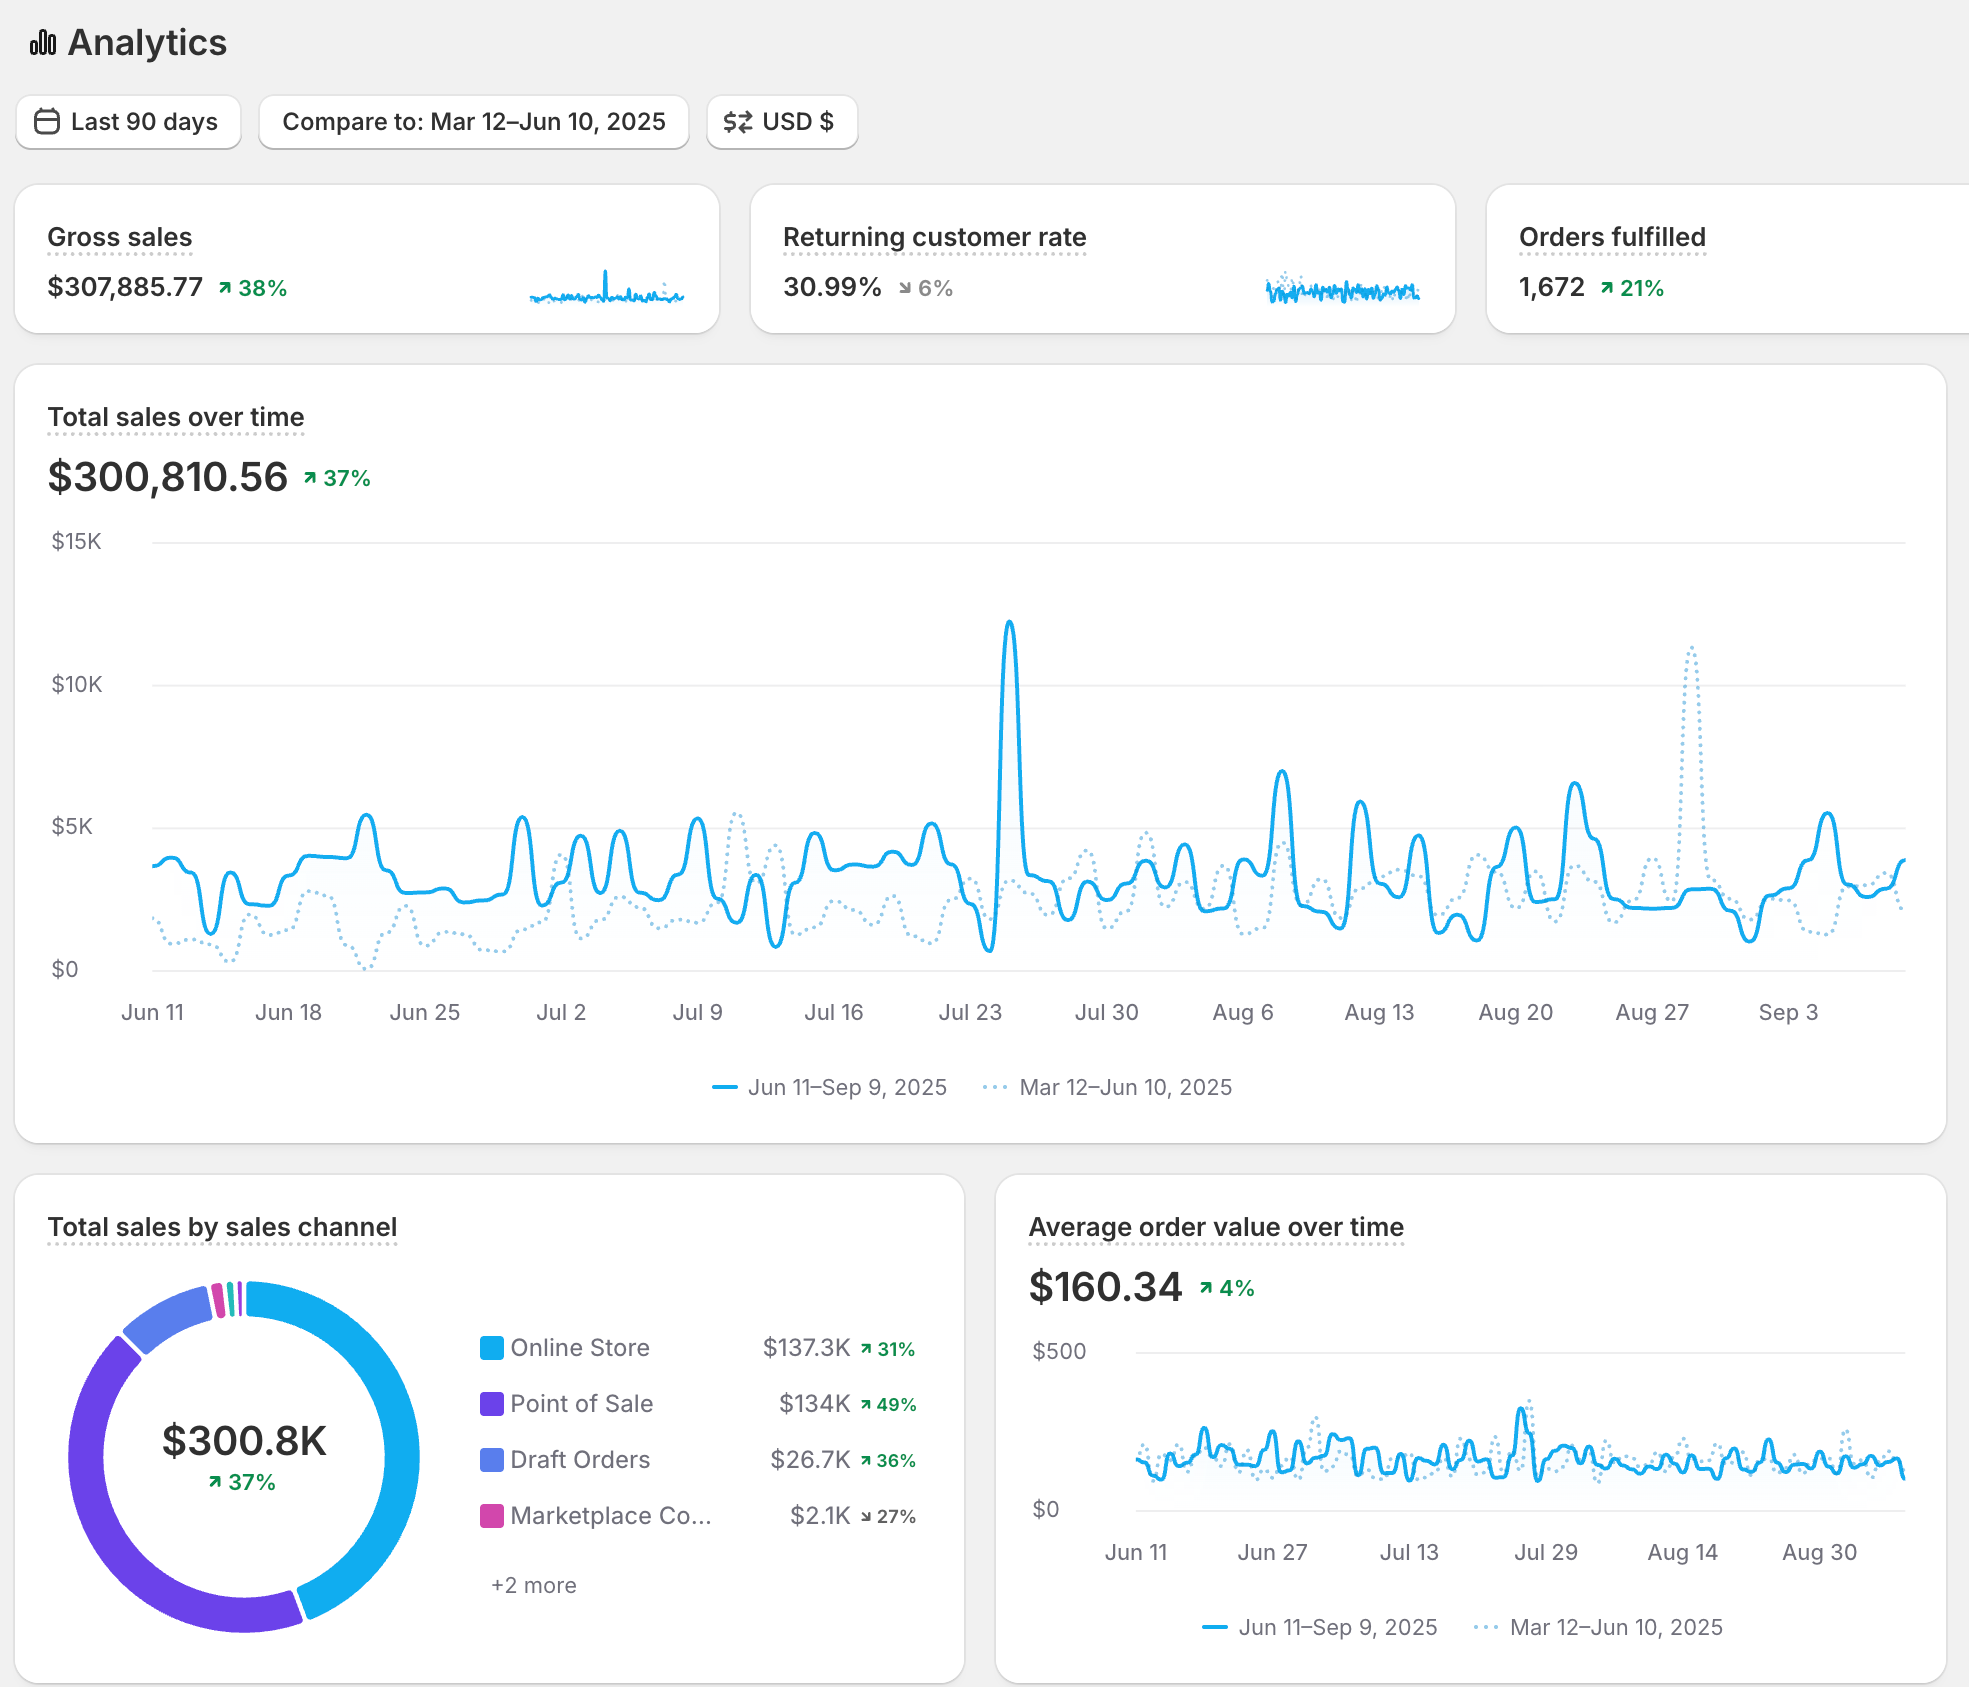Open the Compare to date range selector
Viewport: 1969px width, 1687px height.
(x=473, y=122)
